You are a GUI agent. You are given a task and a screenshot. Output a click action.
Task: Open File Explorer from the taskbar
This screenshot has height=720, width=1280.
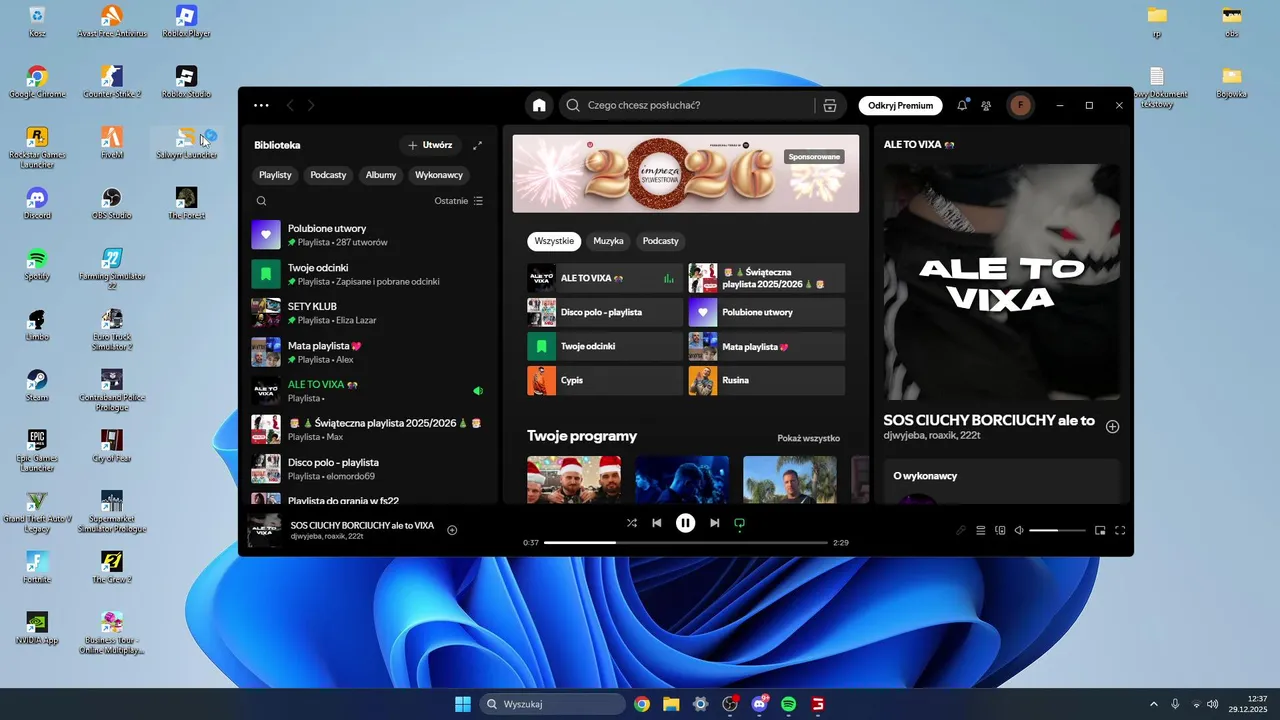click(671, 704)
